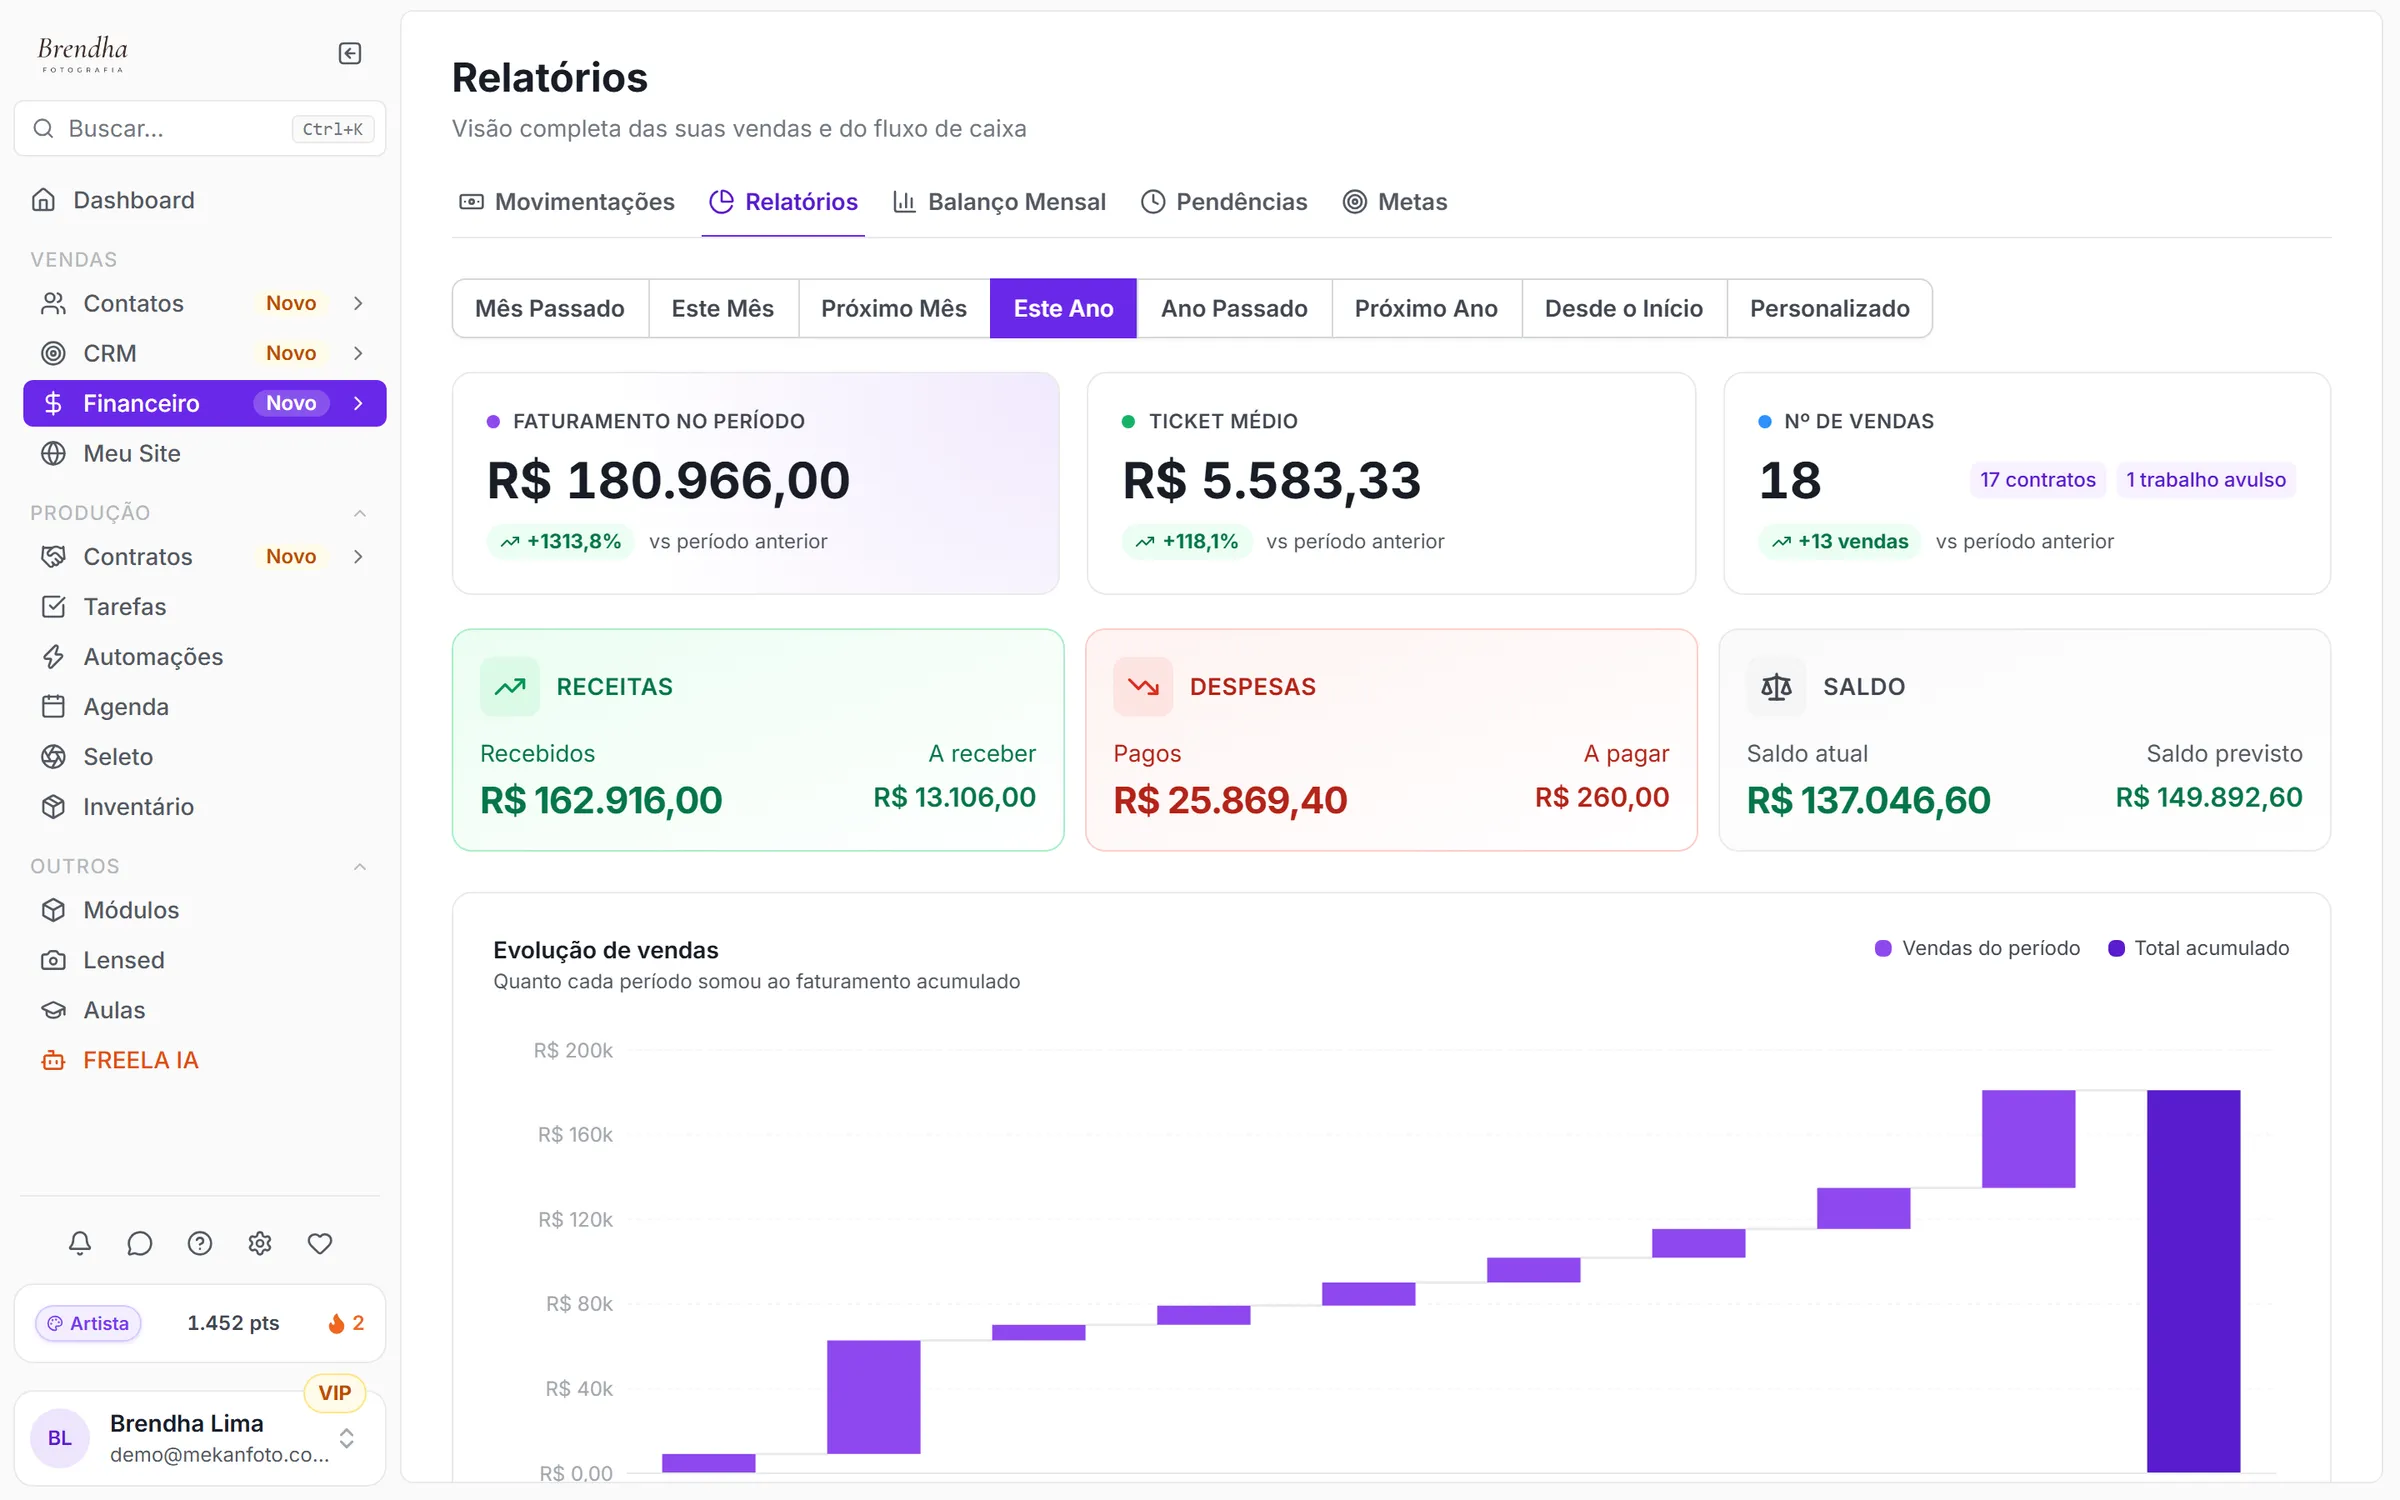Viewport: 2400px width, 1500px height.
Task: Click the Seleto aperture icon
Action: 53,756
